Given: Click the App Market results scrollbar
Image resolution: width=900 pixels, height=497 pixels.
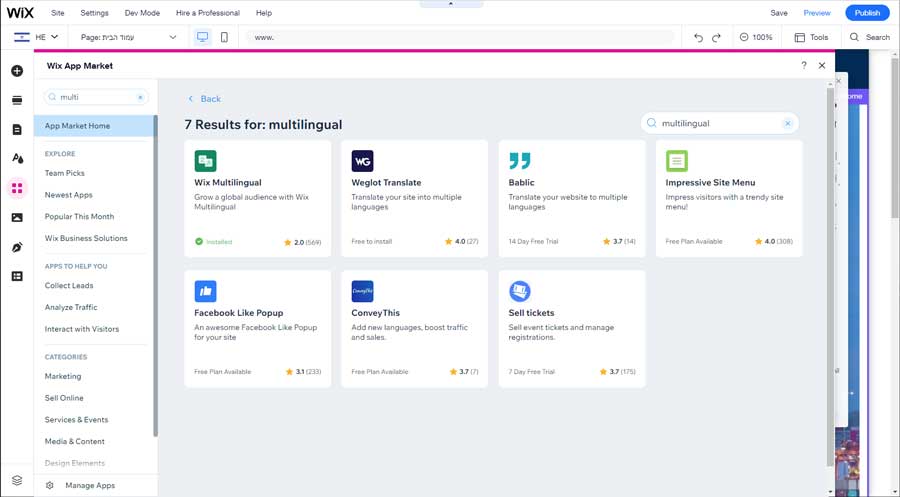Looking at the screenshot, I should pos(830,275).
